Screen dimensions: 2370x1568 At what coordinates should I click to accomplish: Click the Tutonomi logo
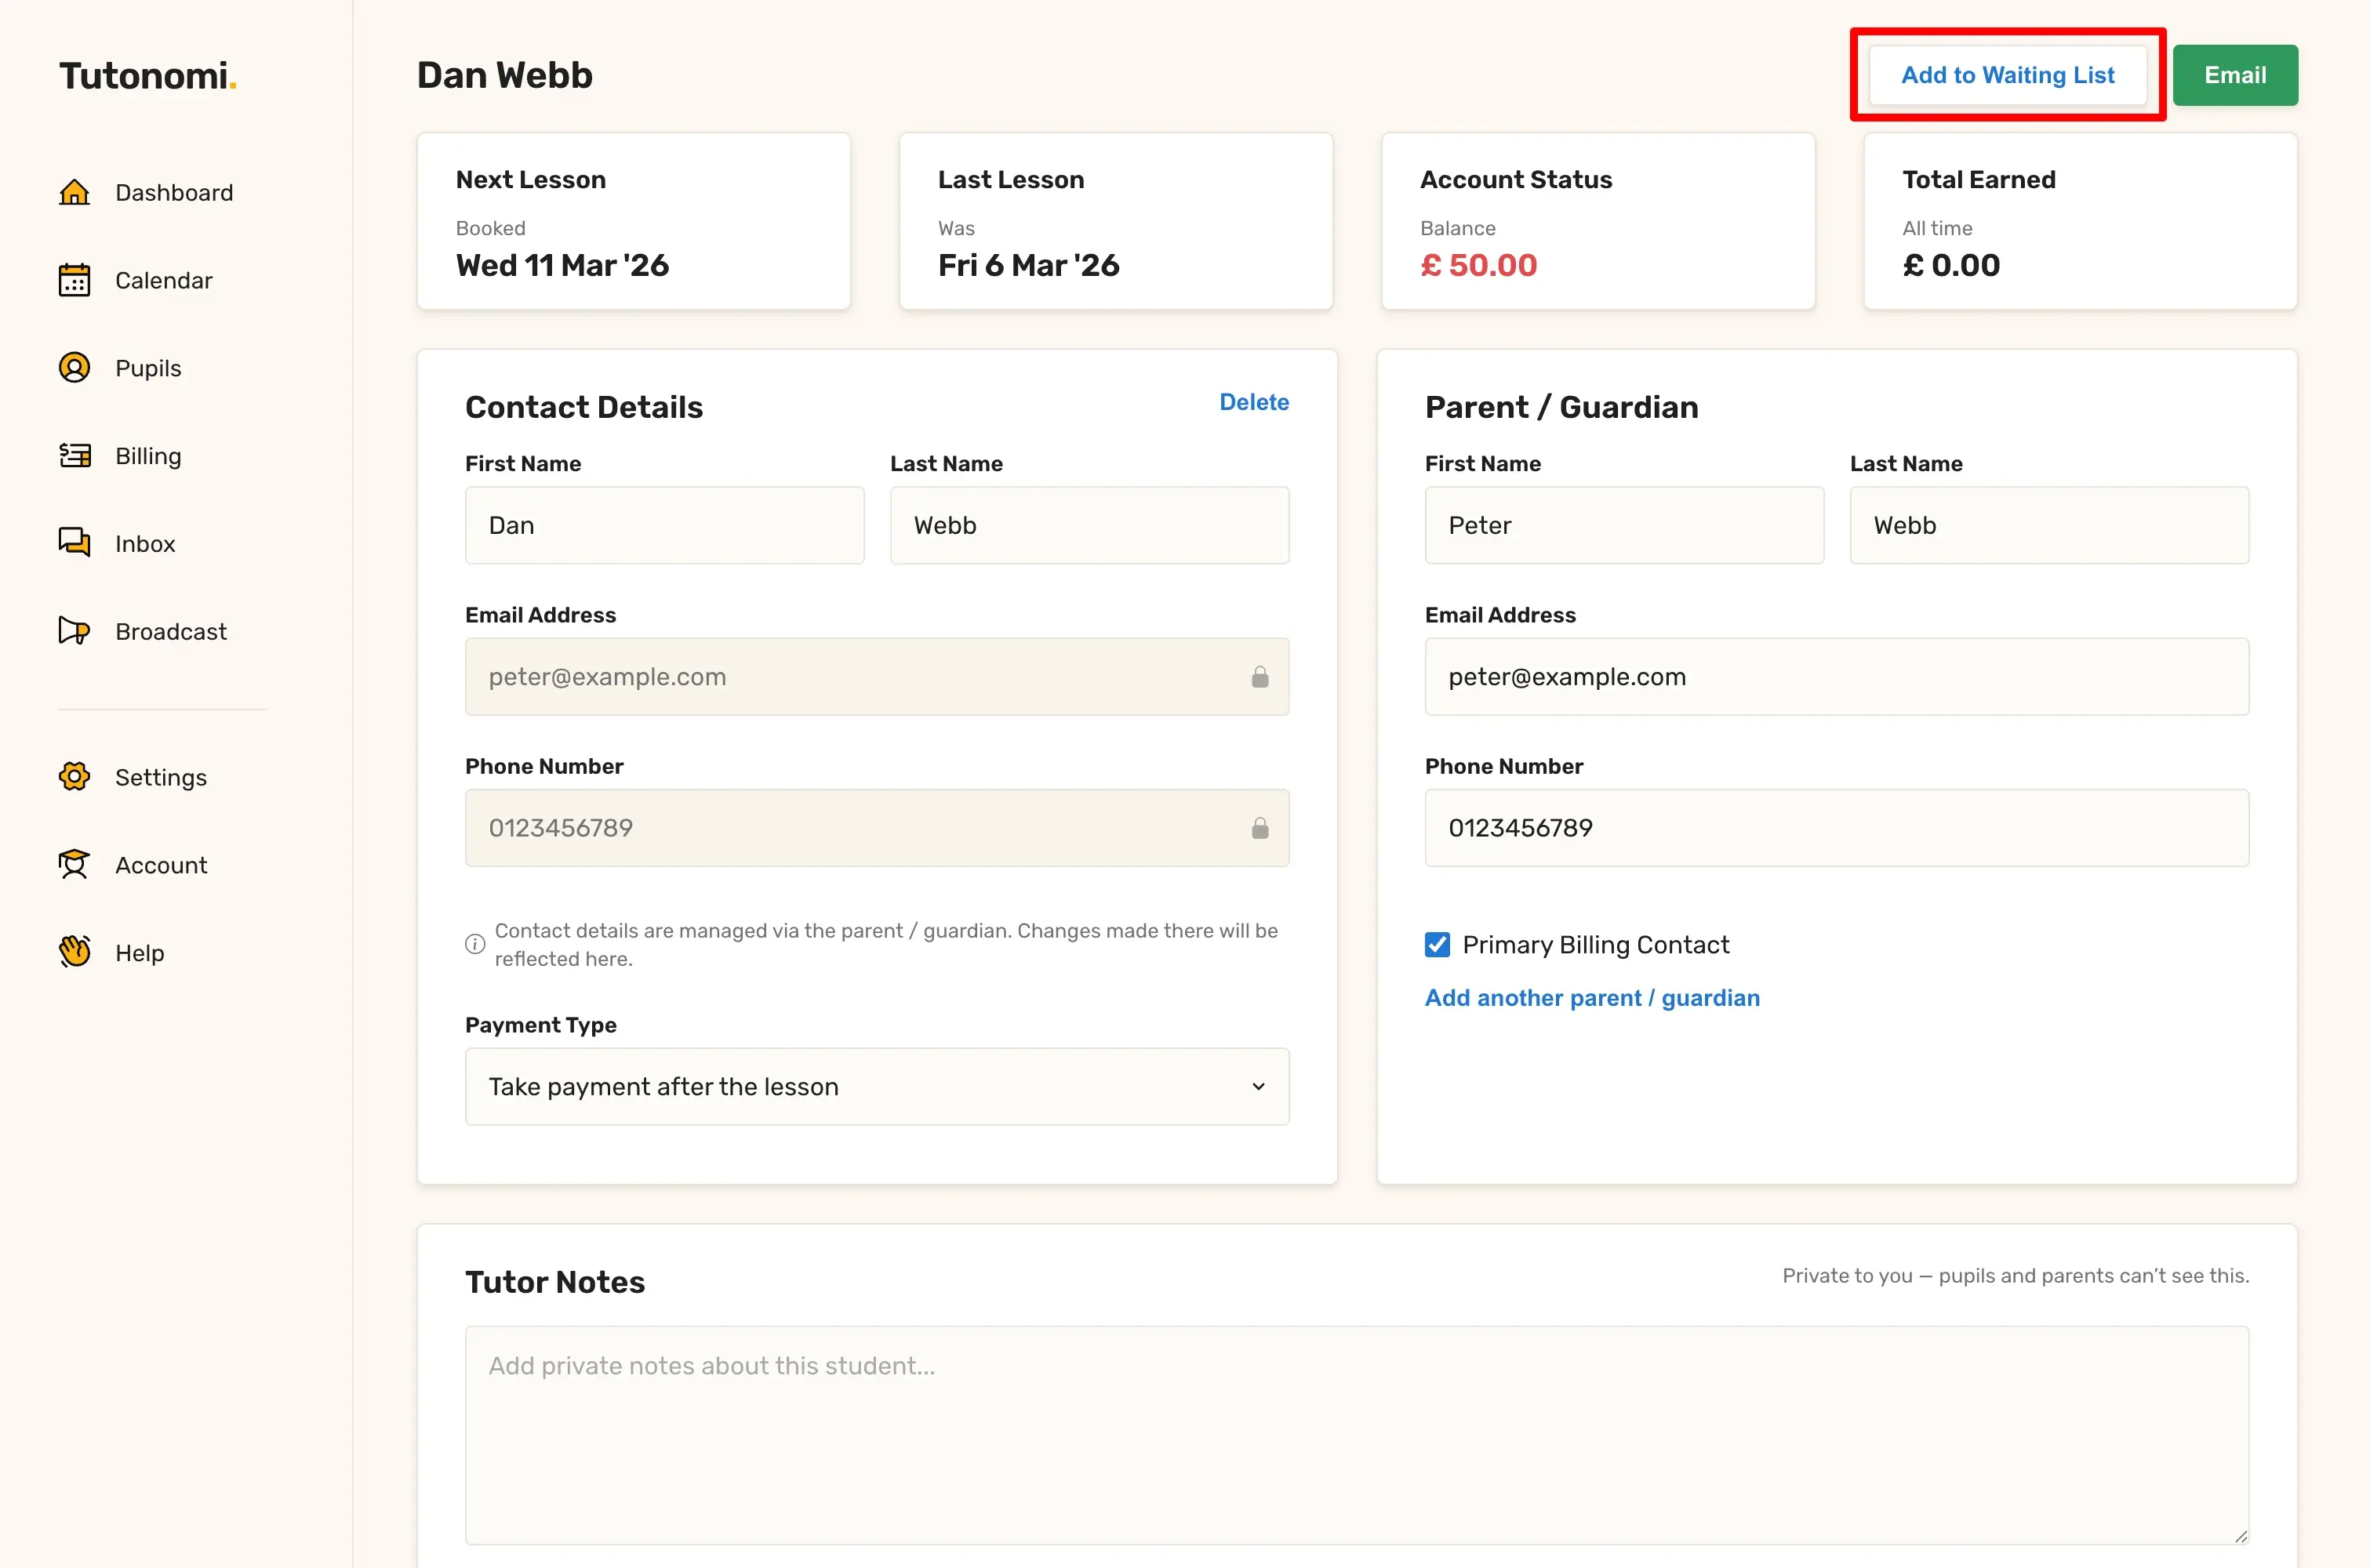click(148, 76)
